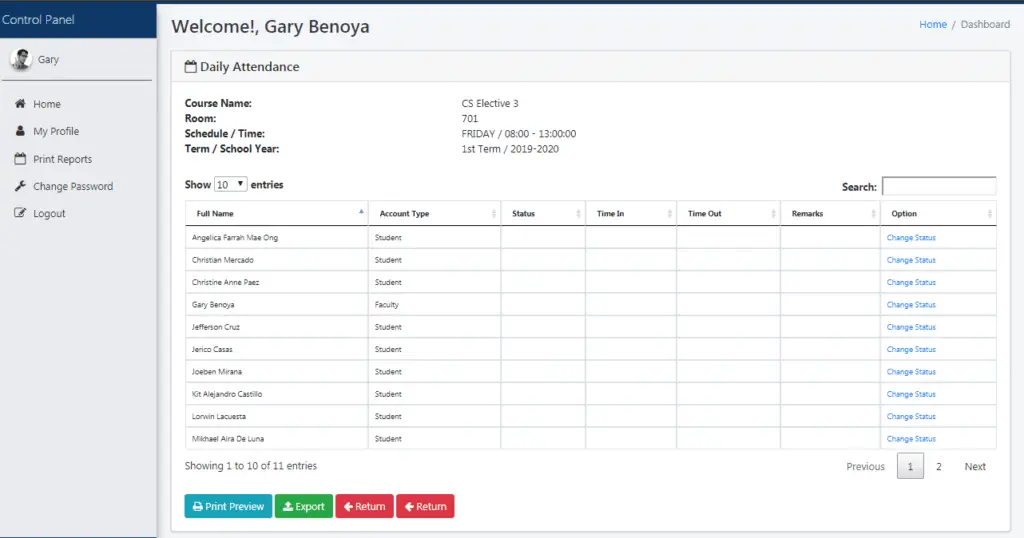Open Print Reports menu item

point(62,159)
